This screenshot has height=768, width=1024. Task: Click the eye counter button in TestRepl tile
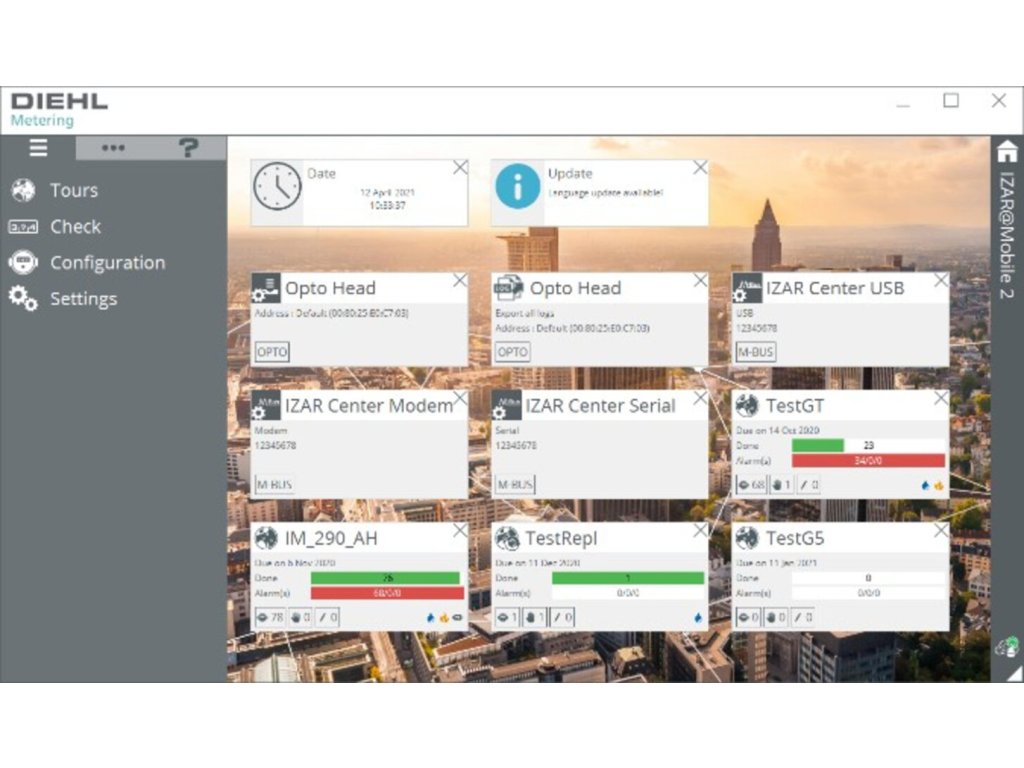click(x=507, y=618)
